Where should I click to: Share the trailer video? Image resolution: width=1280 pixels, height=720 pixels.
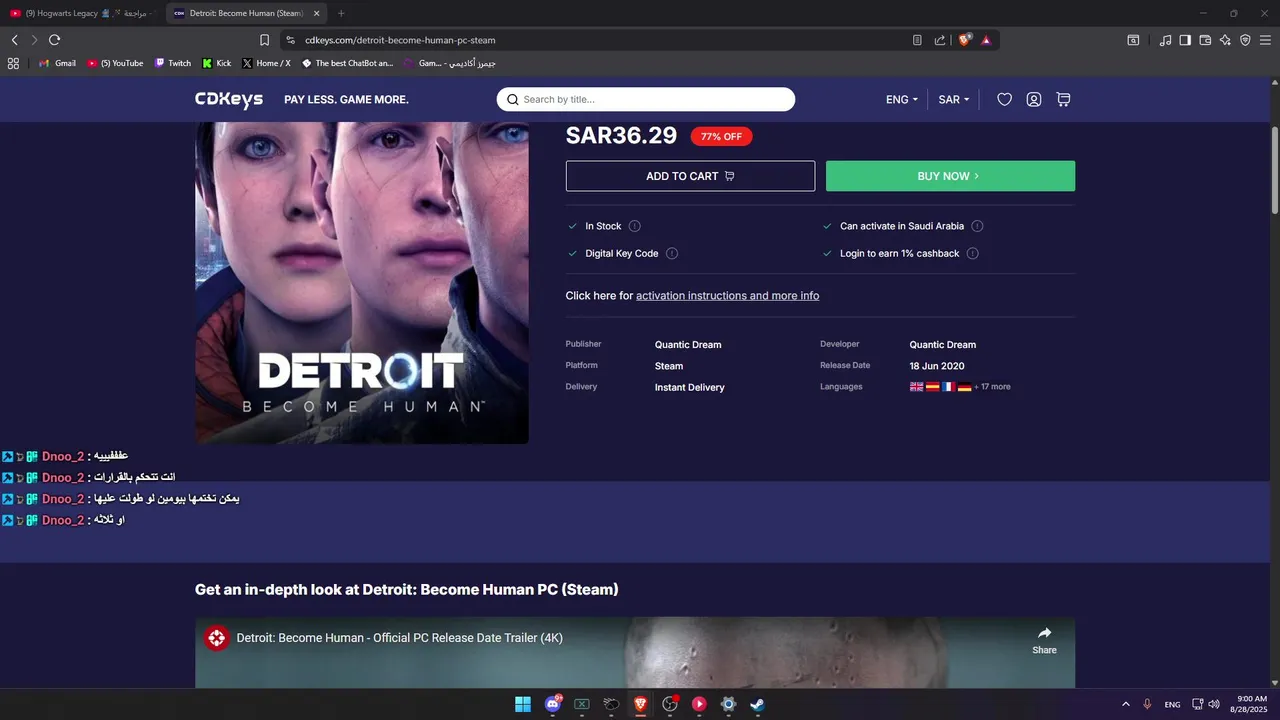tap(1044, 640)
